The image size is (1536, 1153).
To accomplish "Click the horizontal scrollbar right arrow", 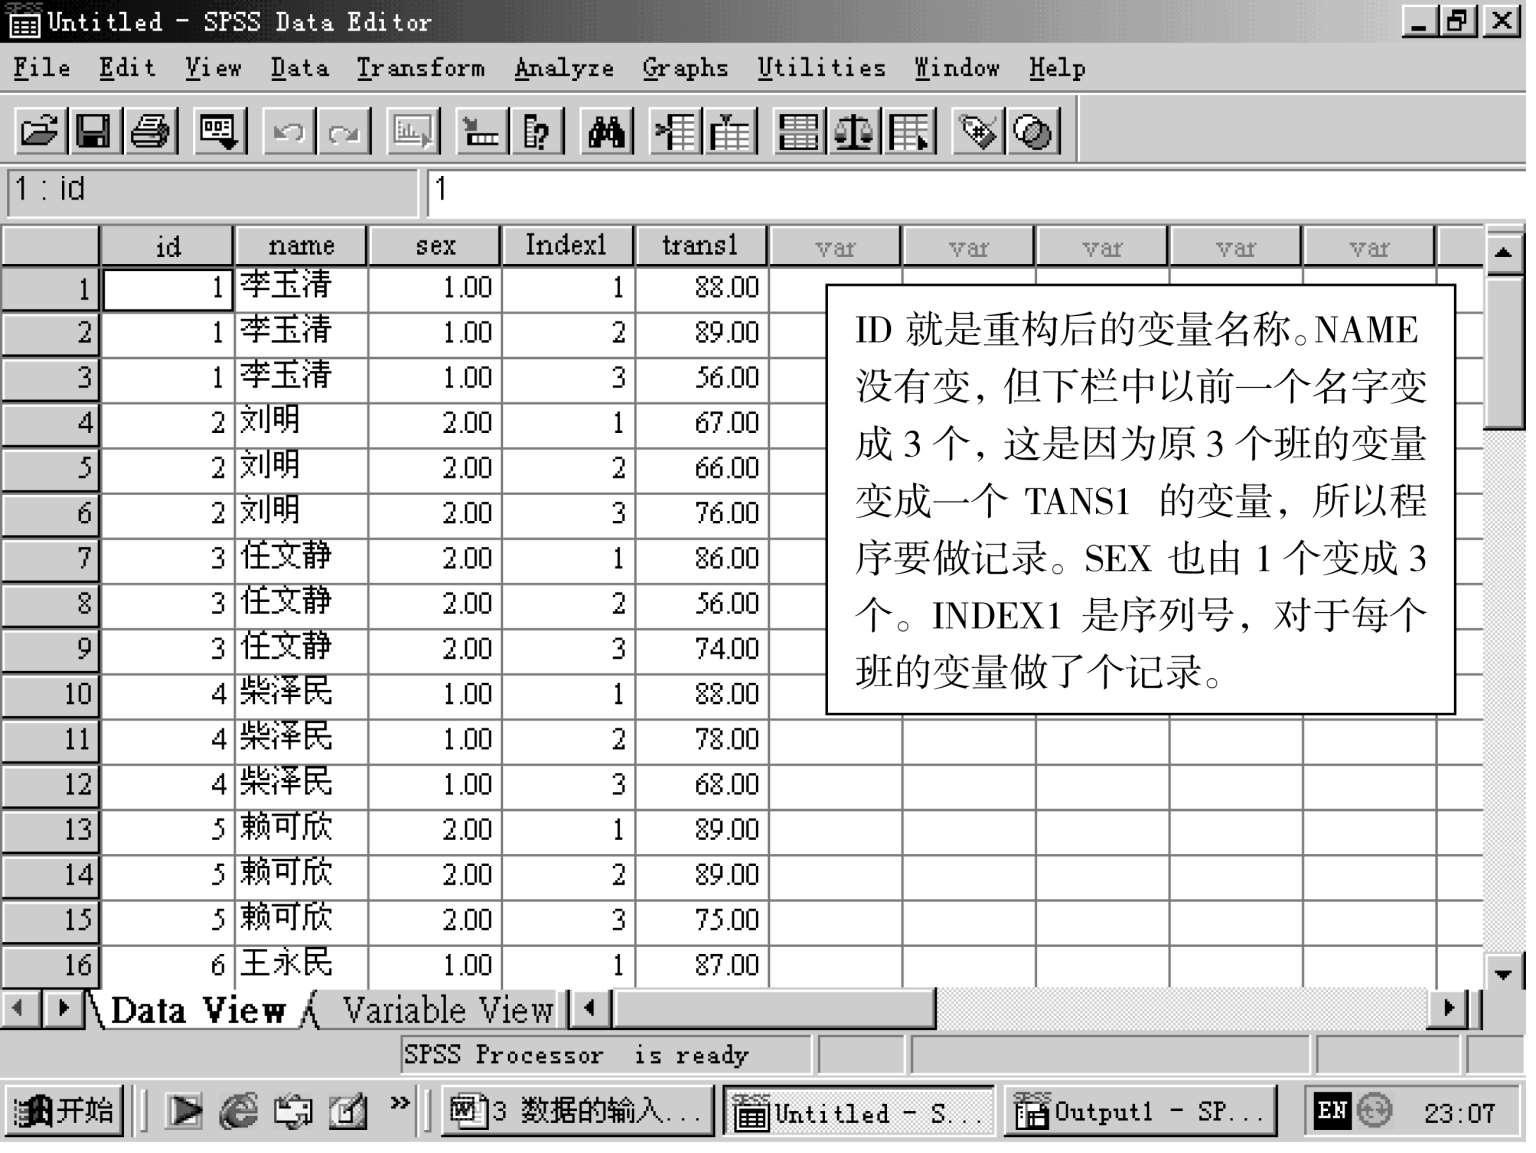I will point(1448,1008).
